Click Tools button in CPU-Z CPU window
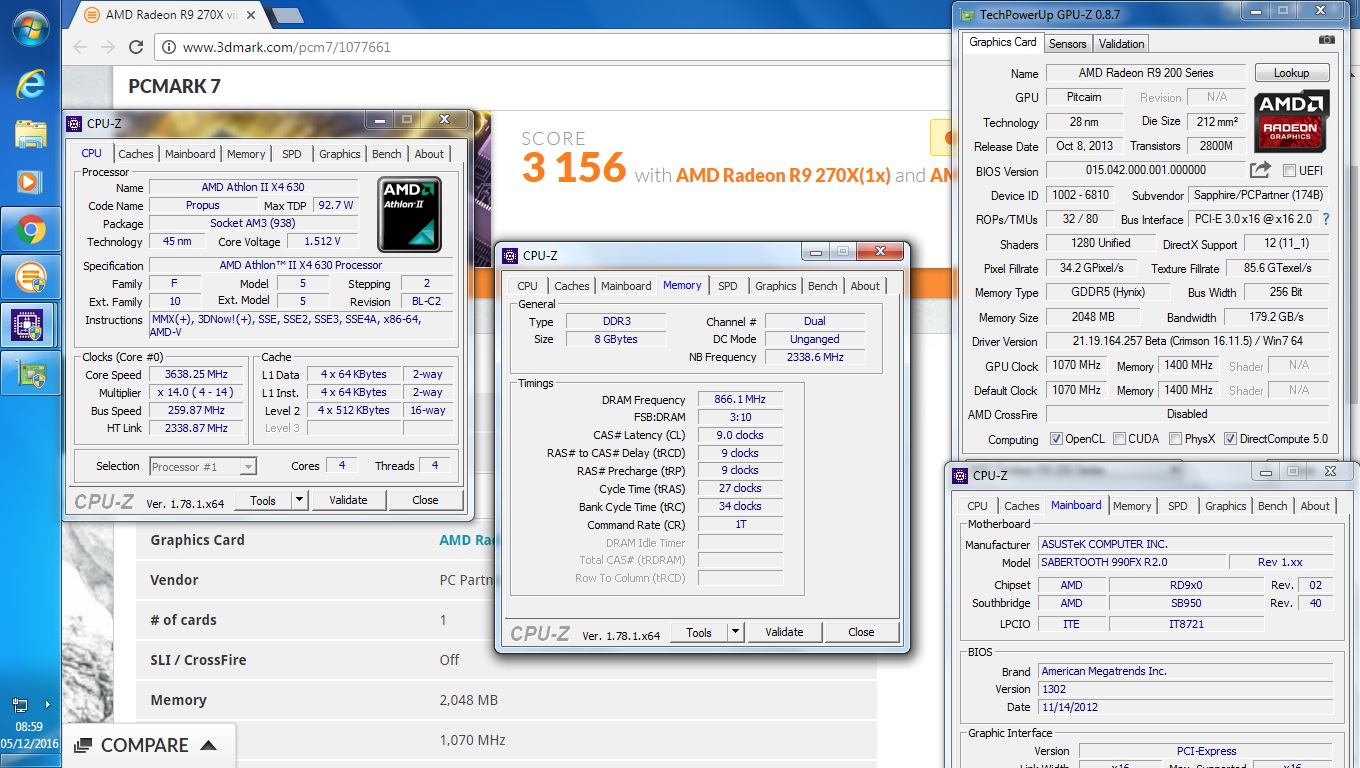The image size is (1360, 768). (263, 500)
